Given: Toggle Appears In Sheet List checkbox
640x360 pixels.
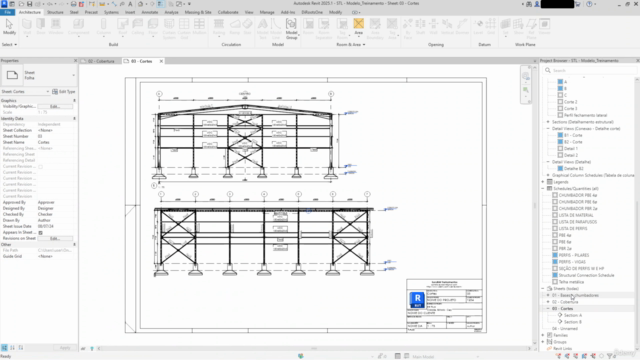Looking at the screenshot, I should pos(40,232).
